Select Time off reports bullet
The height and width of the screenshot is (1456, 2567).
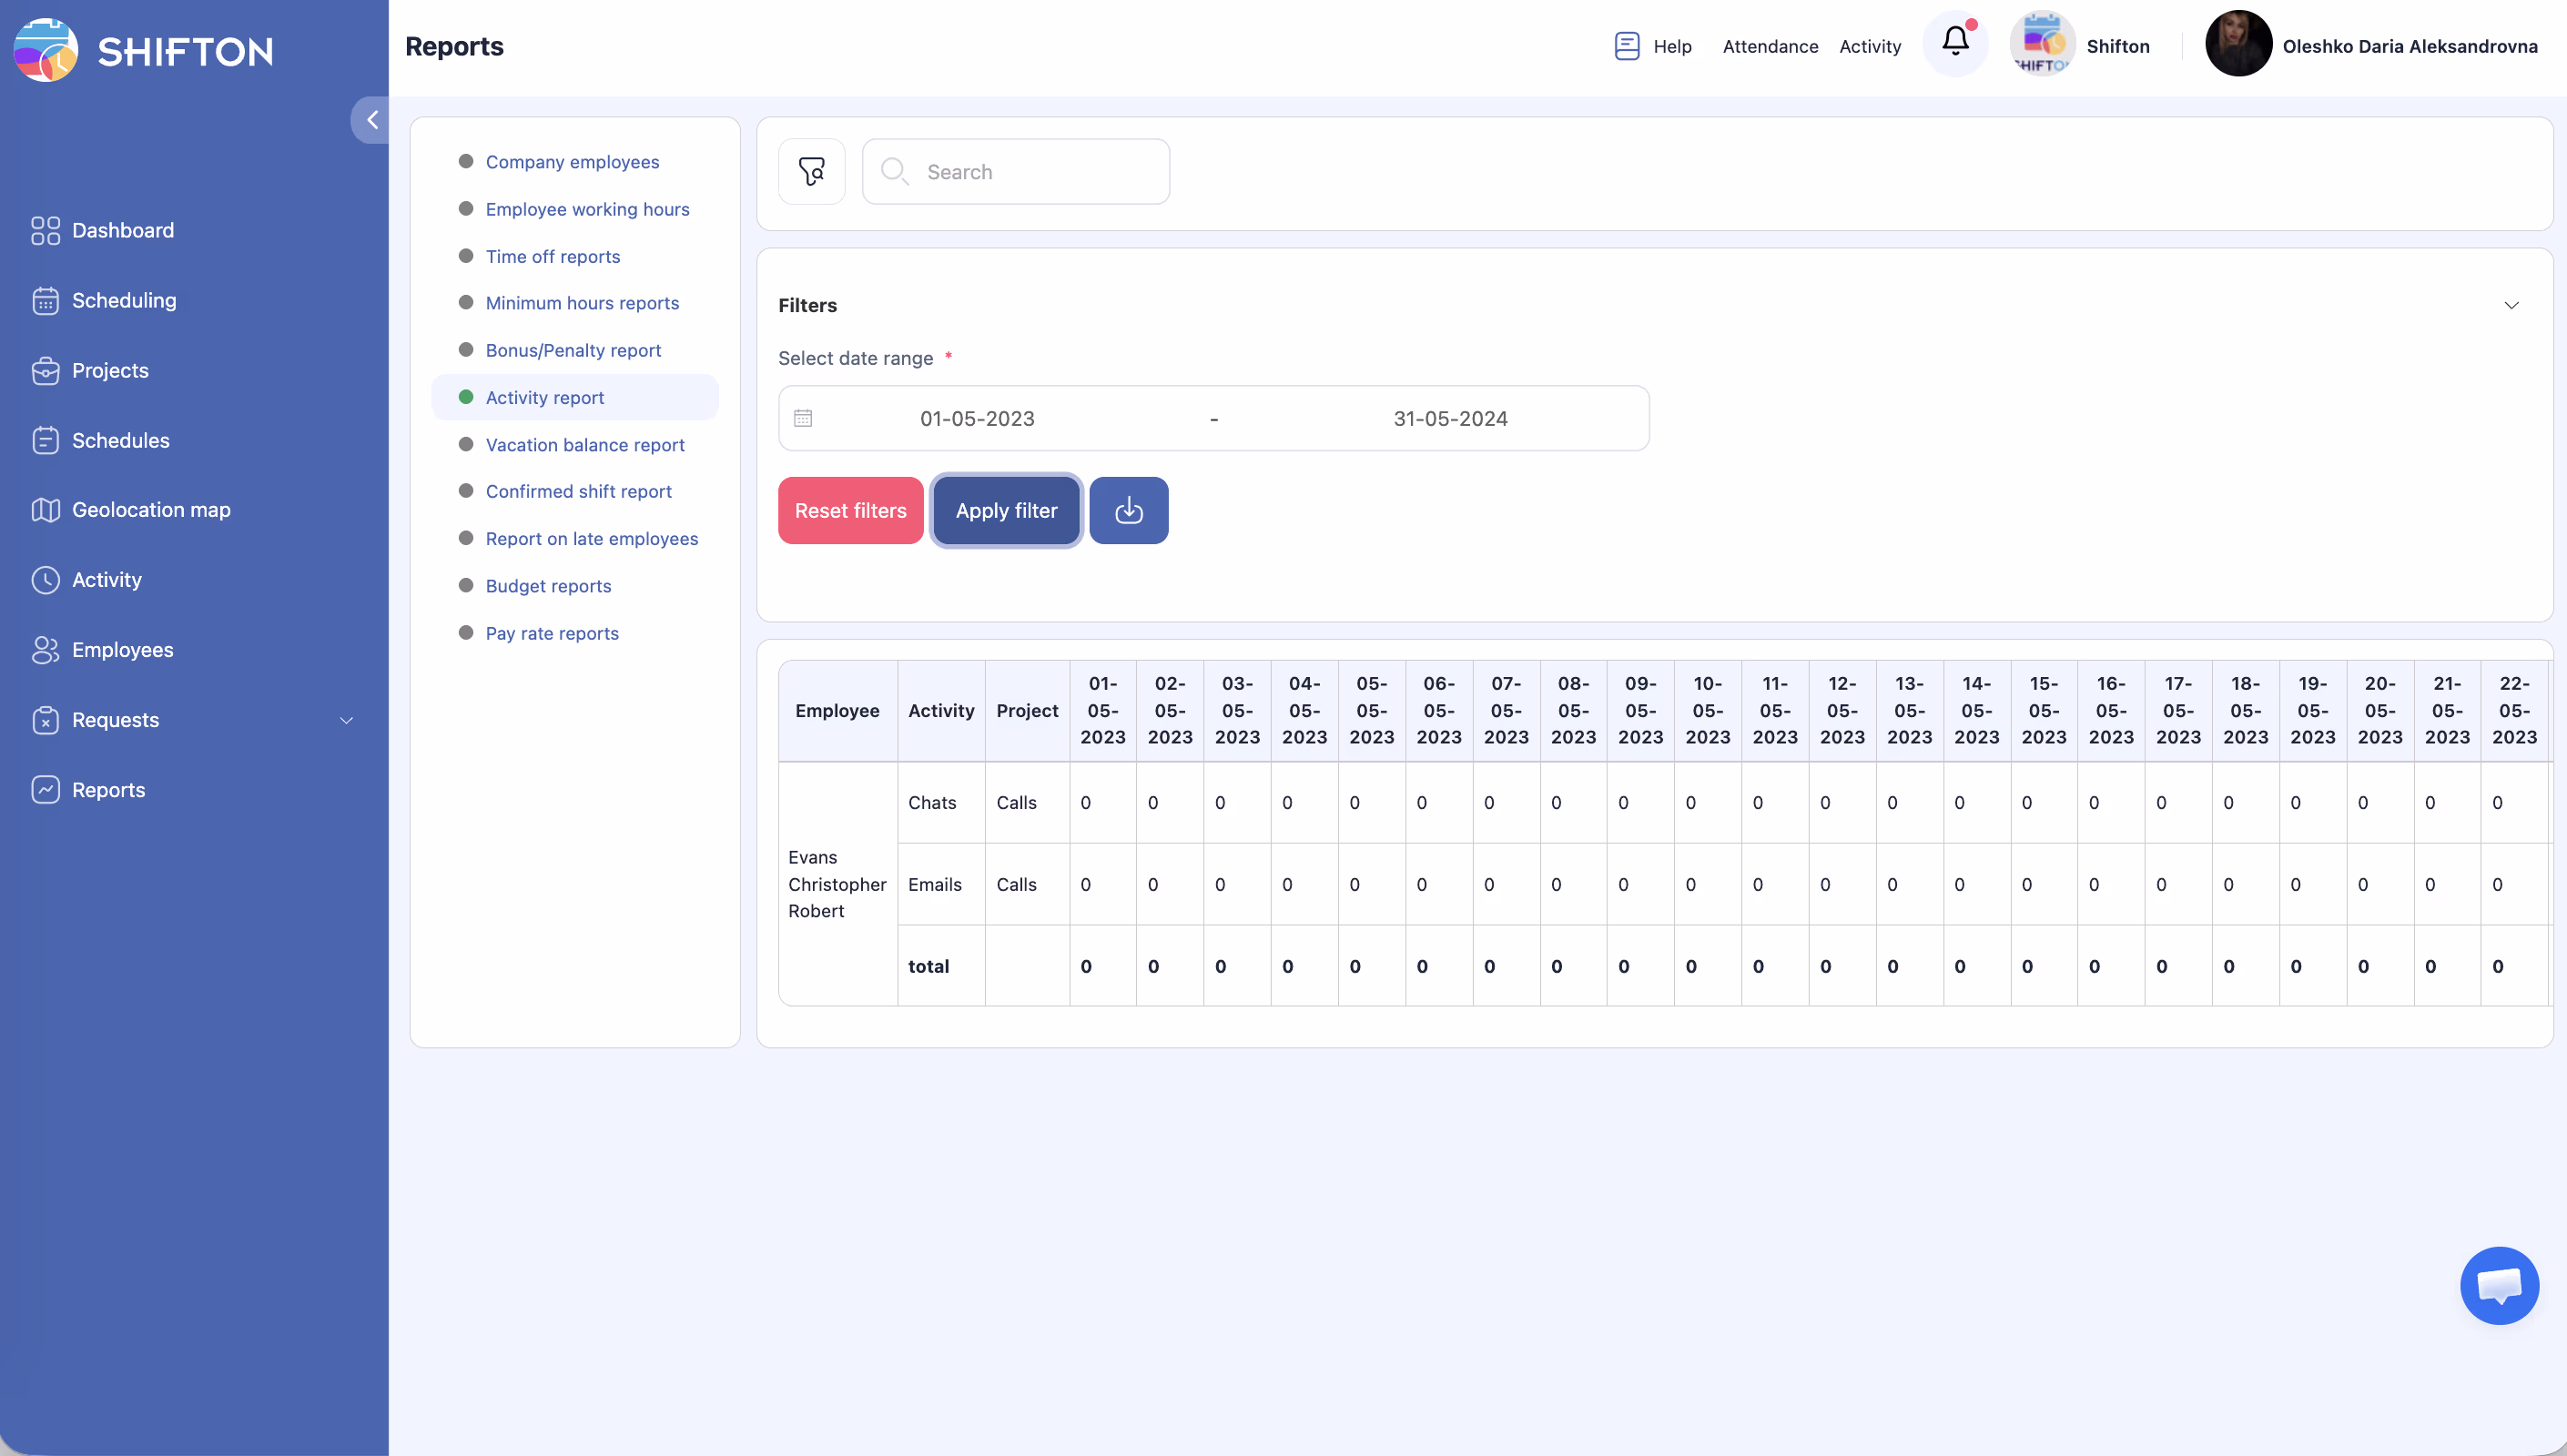point(466,256)
